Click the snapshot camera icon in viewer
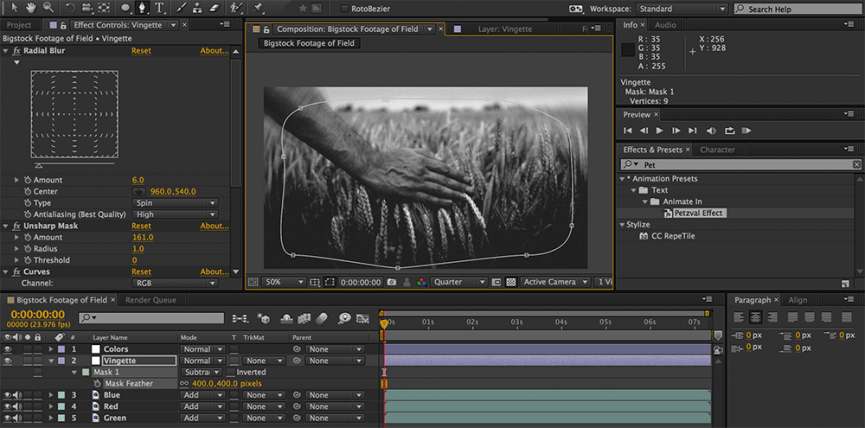Viewport: 865px width, 428px height. (x=392, y=282)
